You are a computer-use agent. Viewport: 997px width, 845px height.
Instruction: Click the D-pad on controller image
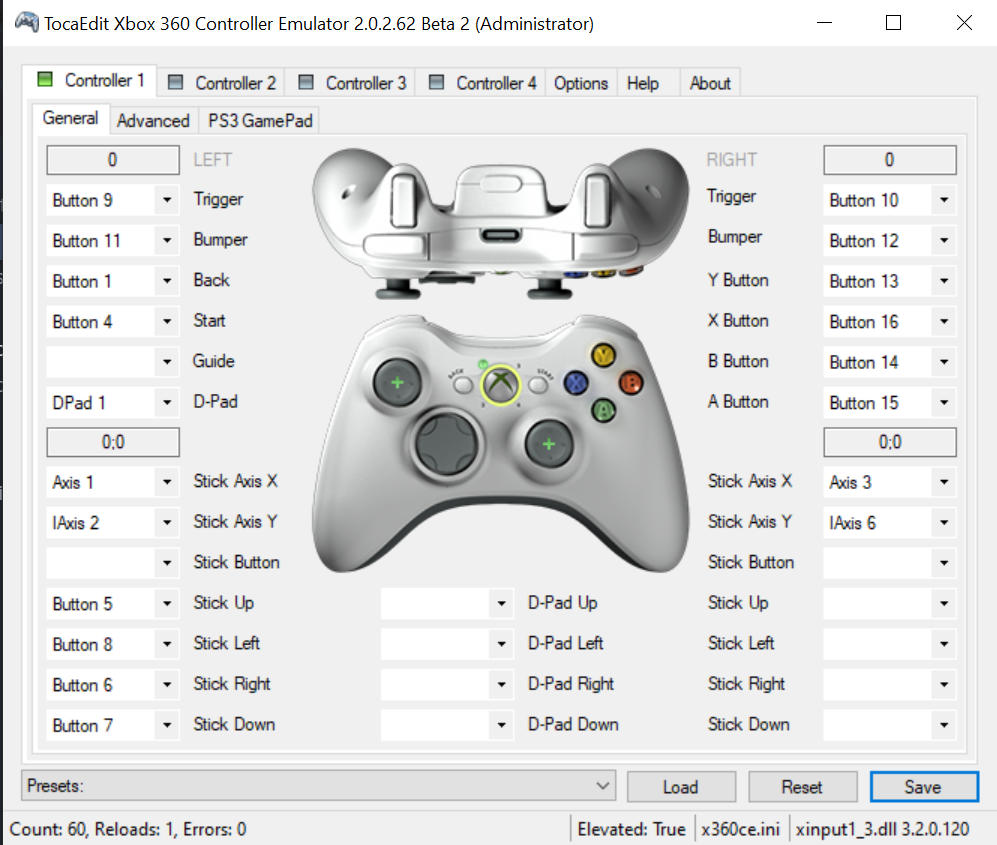446,444
